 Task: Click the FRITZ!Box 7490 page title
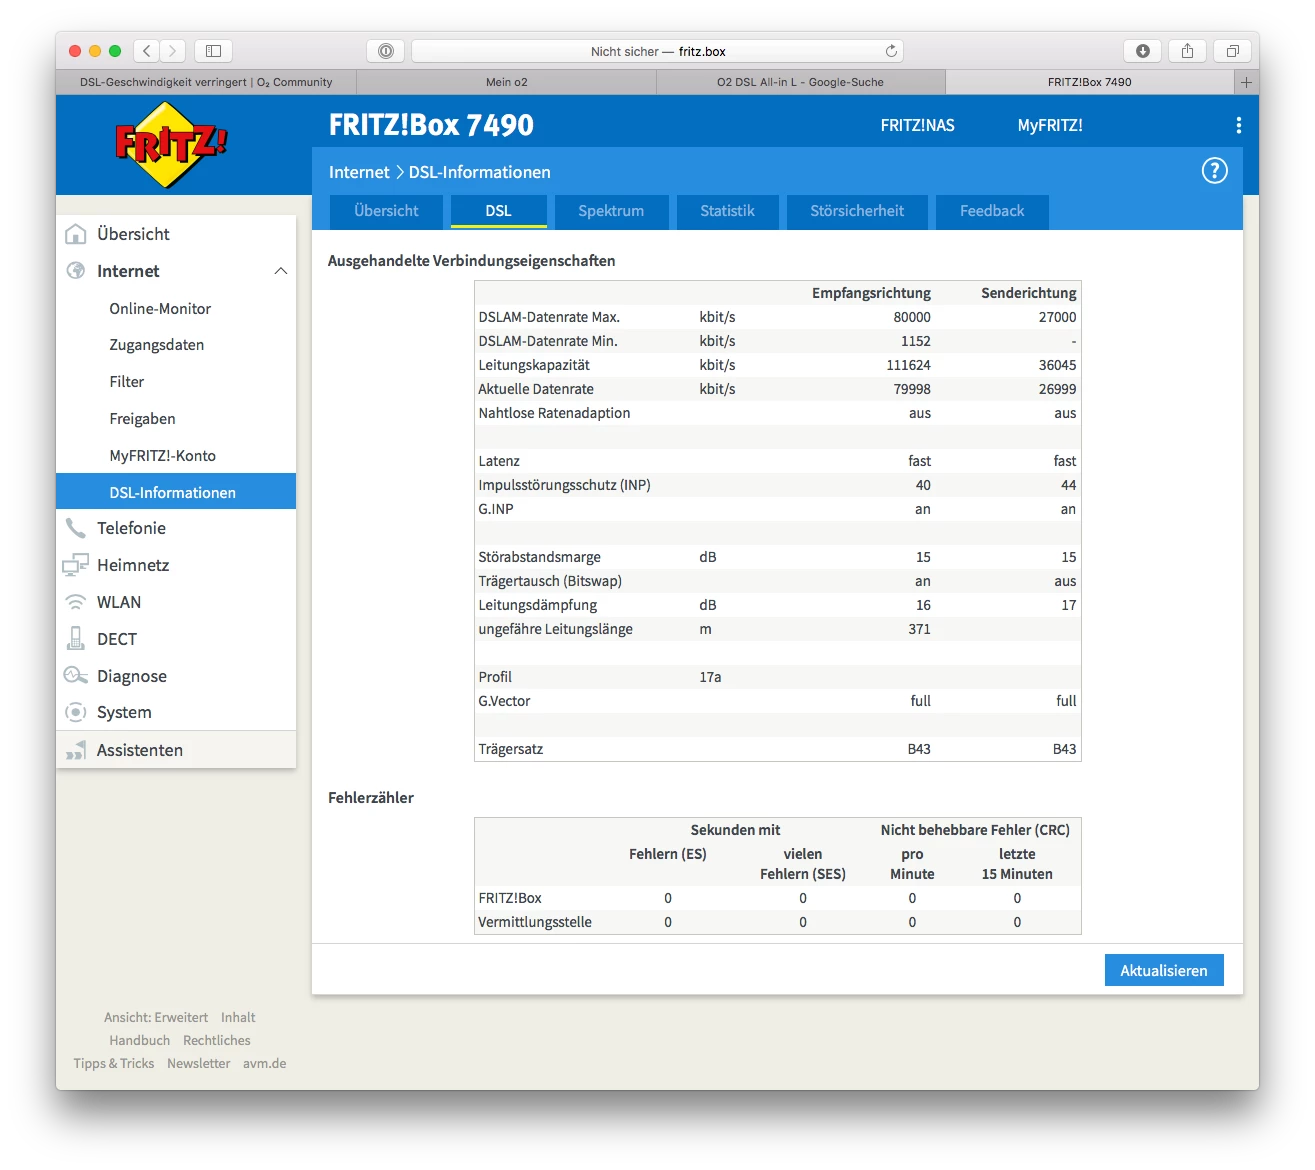click(x=431, y=125)
